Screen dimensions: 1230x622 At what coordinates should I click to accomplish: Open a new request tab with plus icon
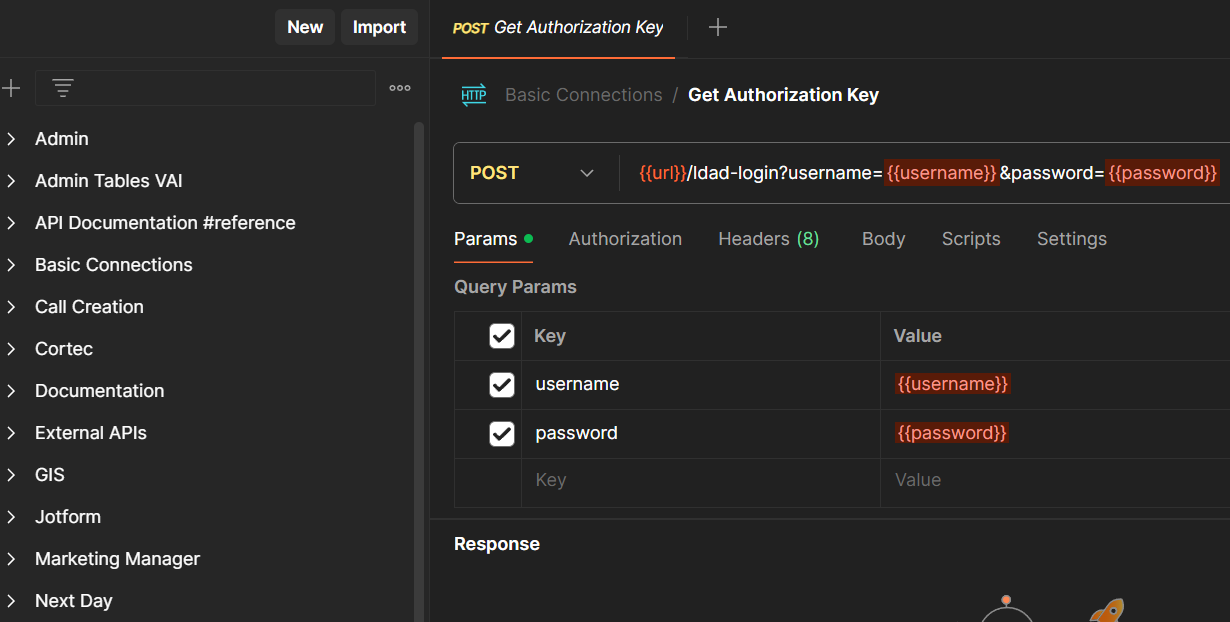tap(717, 27)
